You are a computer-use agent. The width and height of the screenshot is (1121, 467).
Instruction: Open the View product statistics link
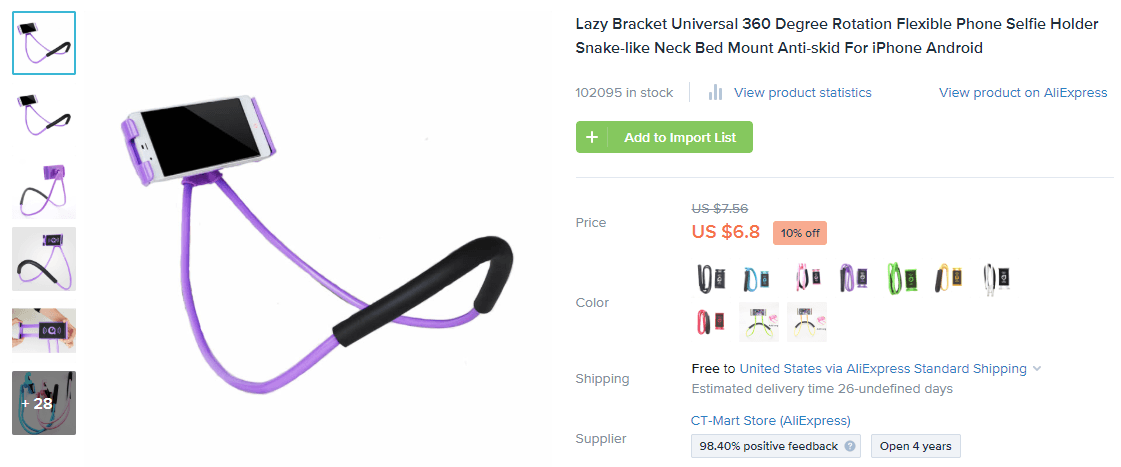click(x=802, y=93)
